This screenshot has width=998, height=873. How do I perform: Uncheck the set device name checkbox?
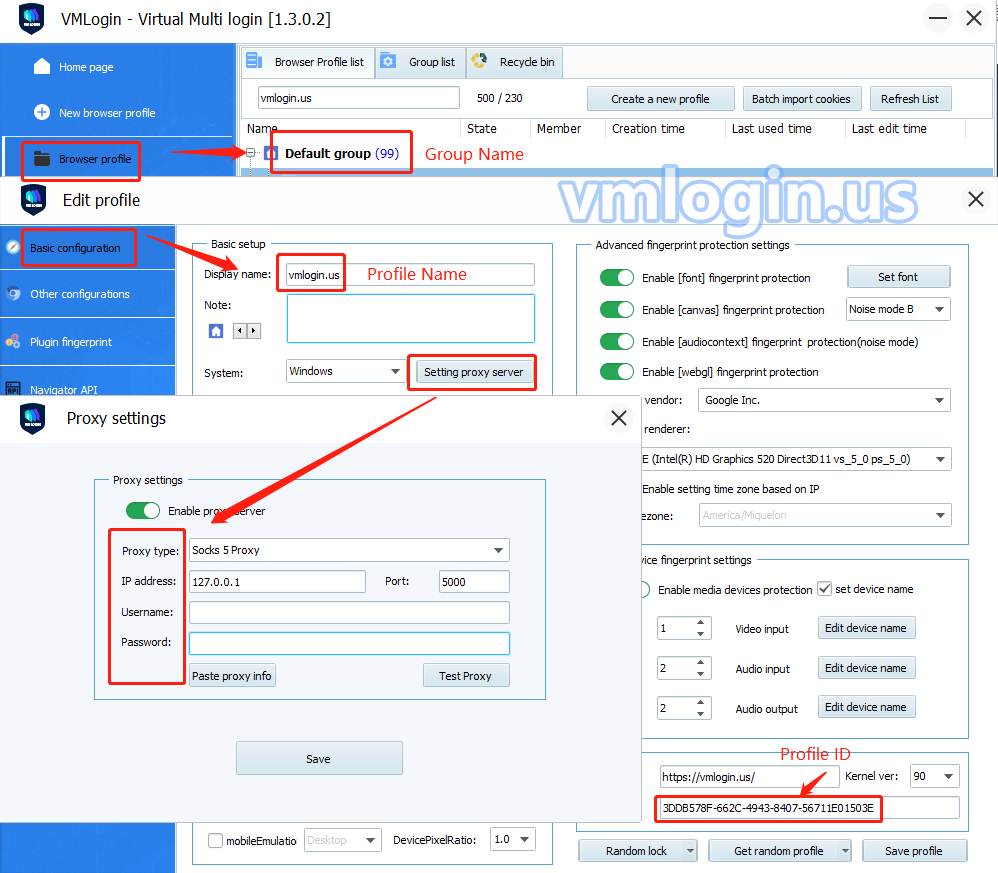(x=825, y=589)
